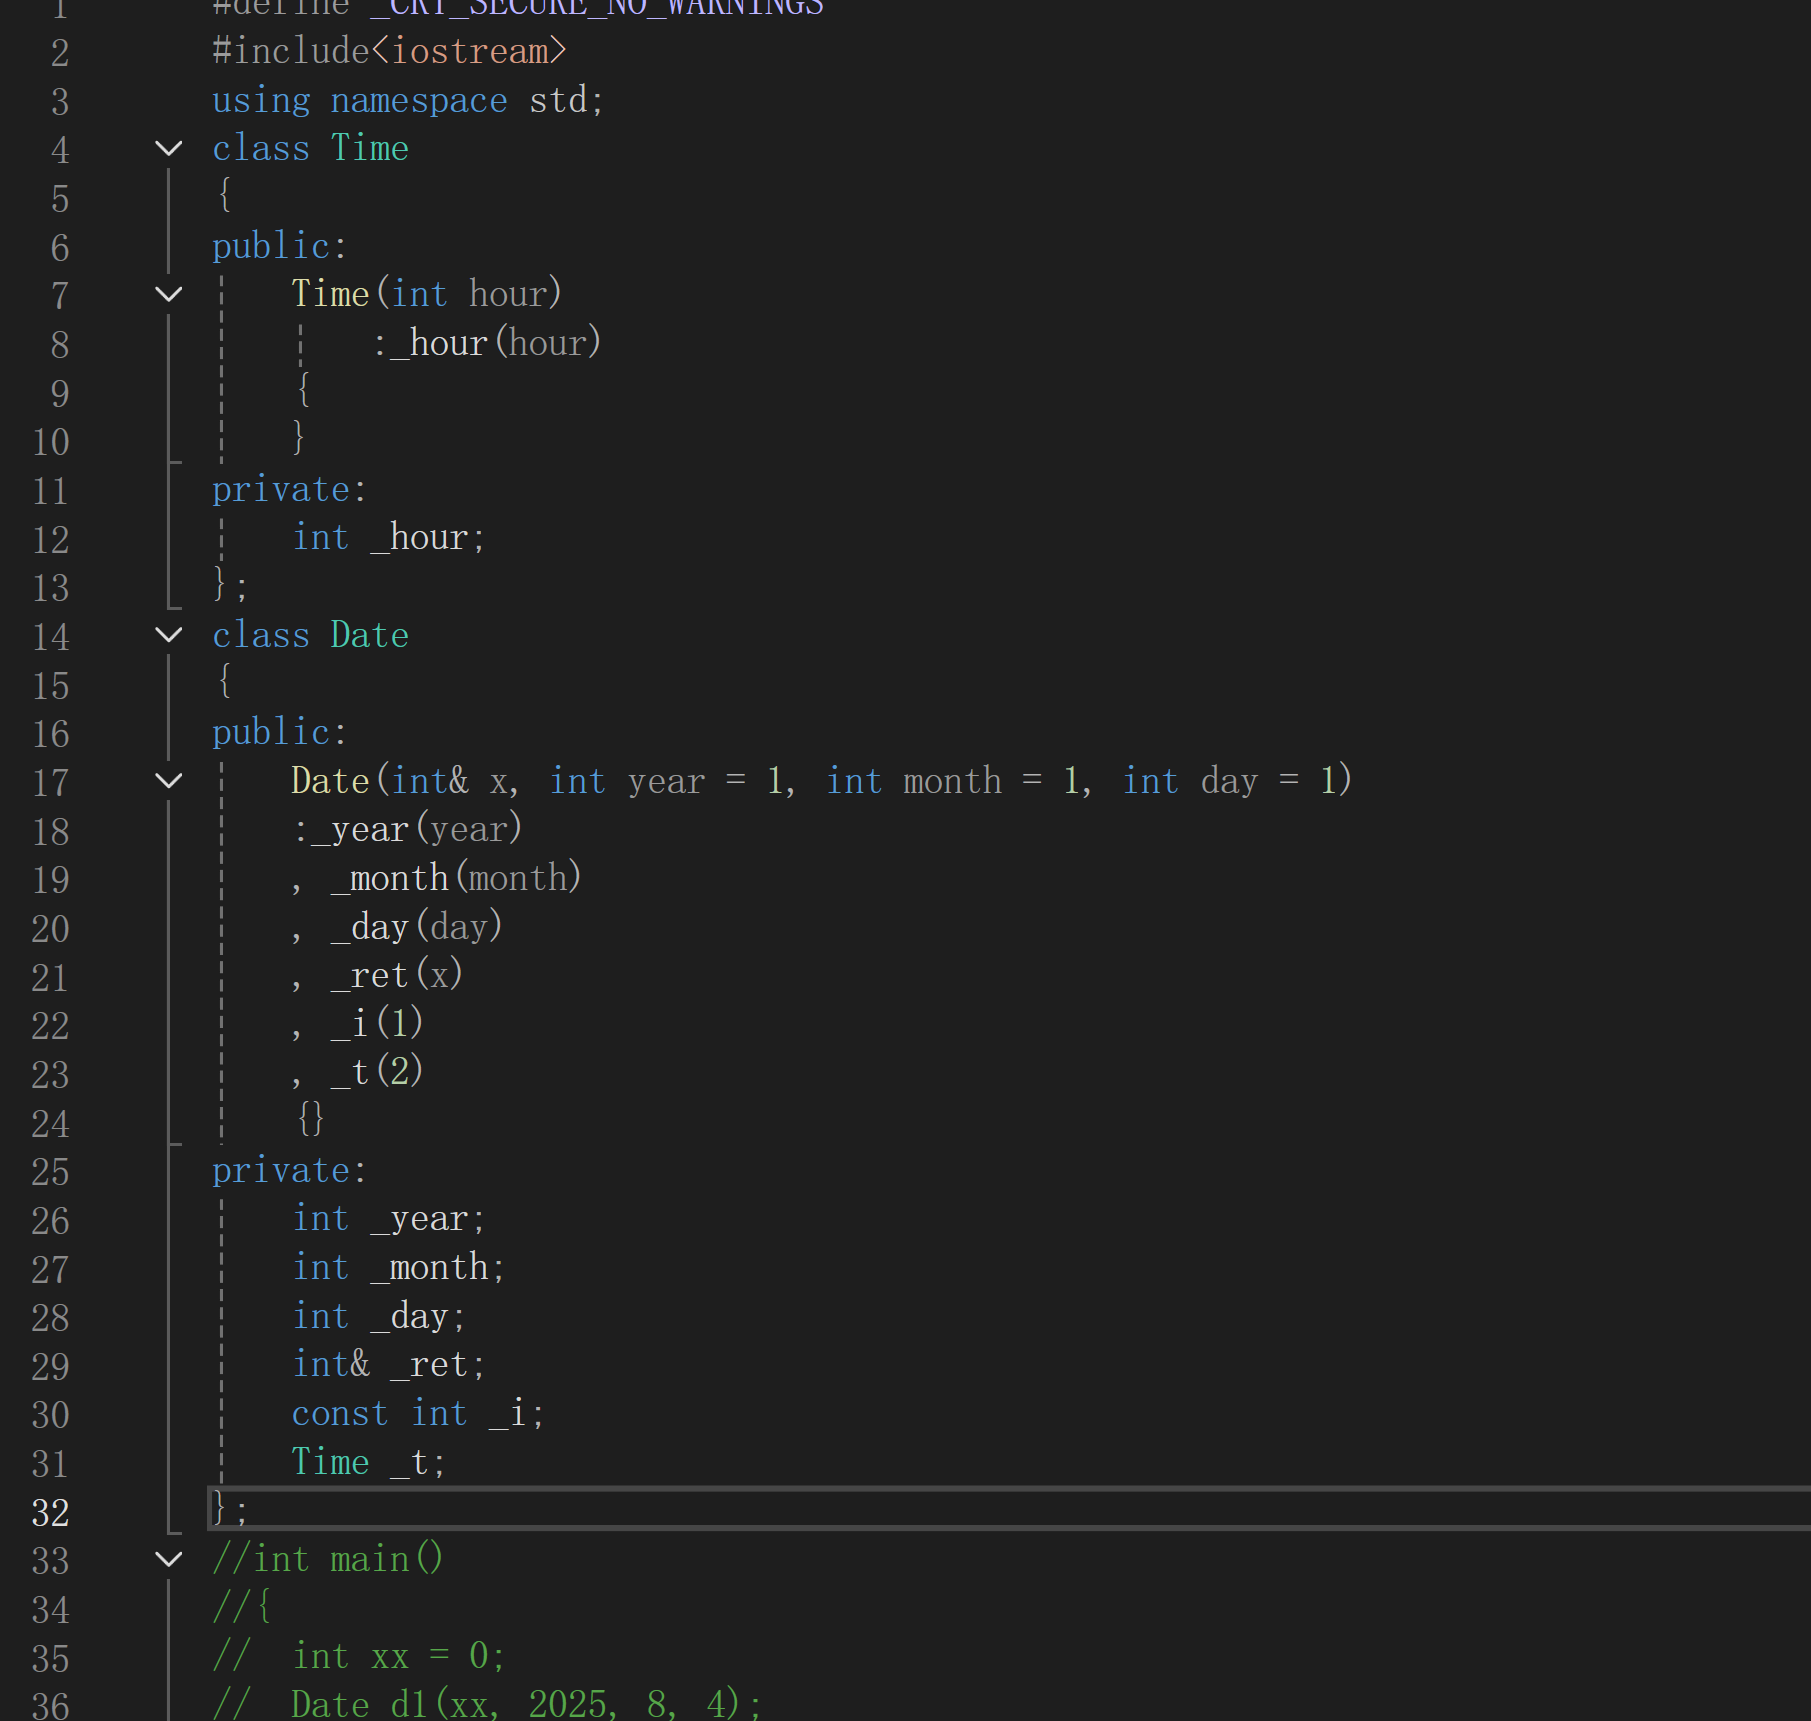Click closing '};' on line 13
This screenshot has width=1811, height=1721.
229,585
